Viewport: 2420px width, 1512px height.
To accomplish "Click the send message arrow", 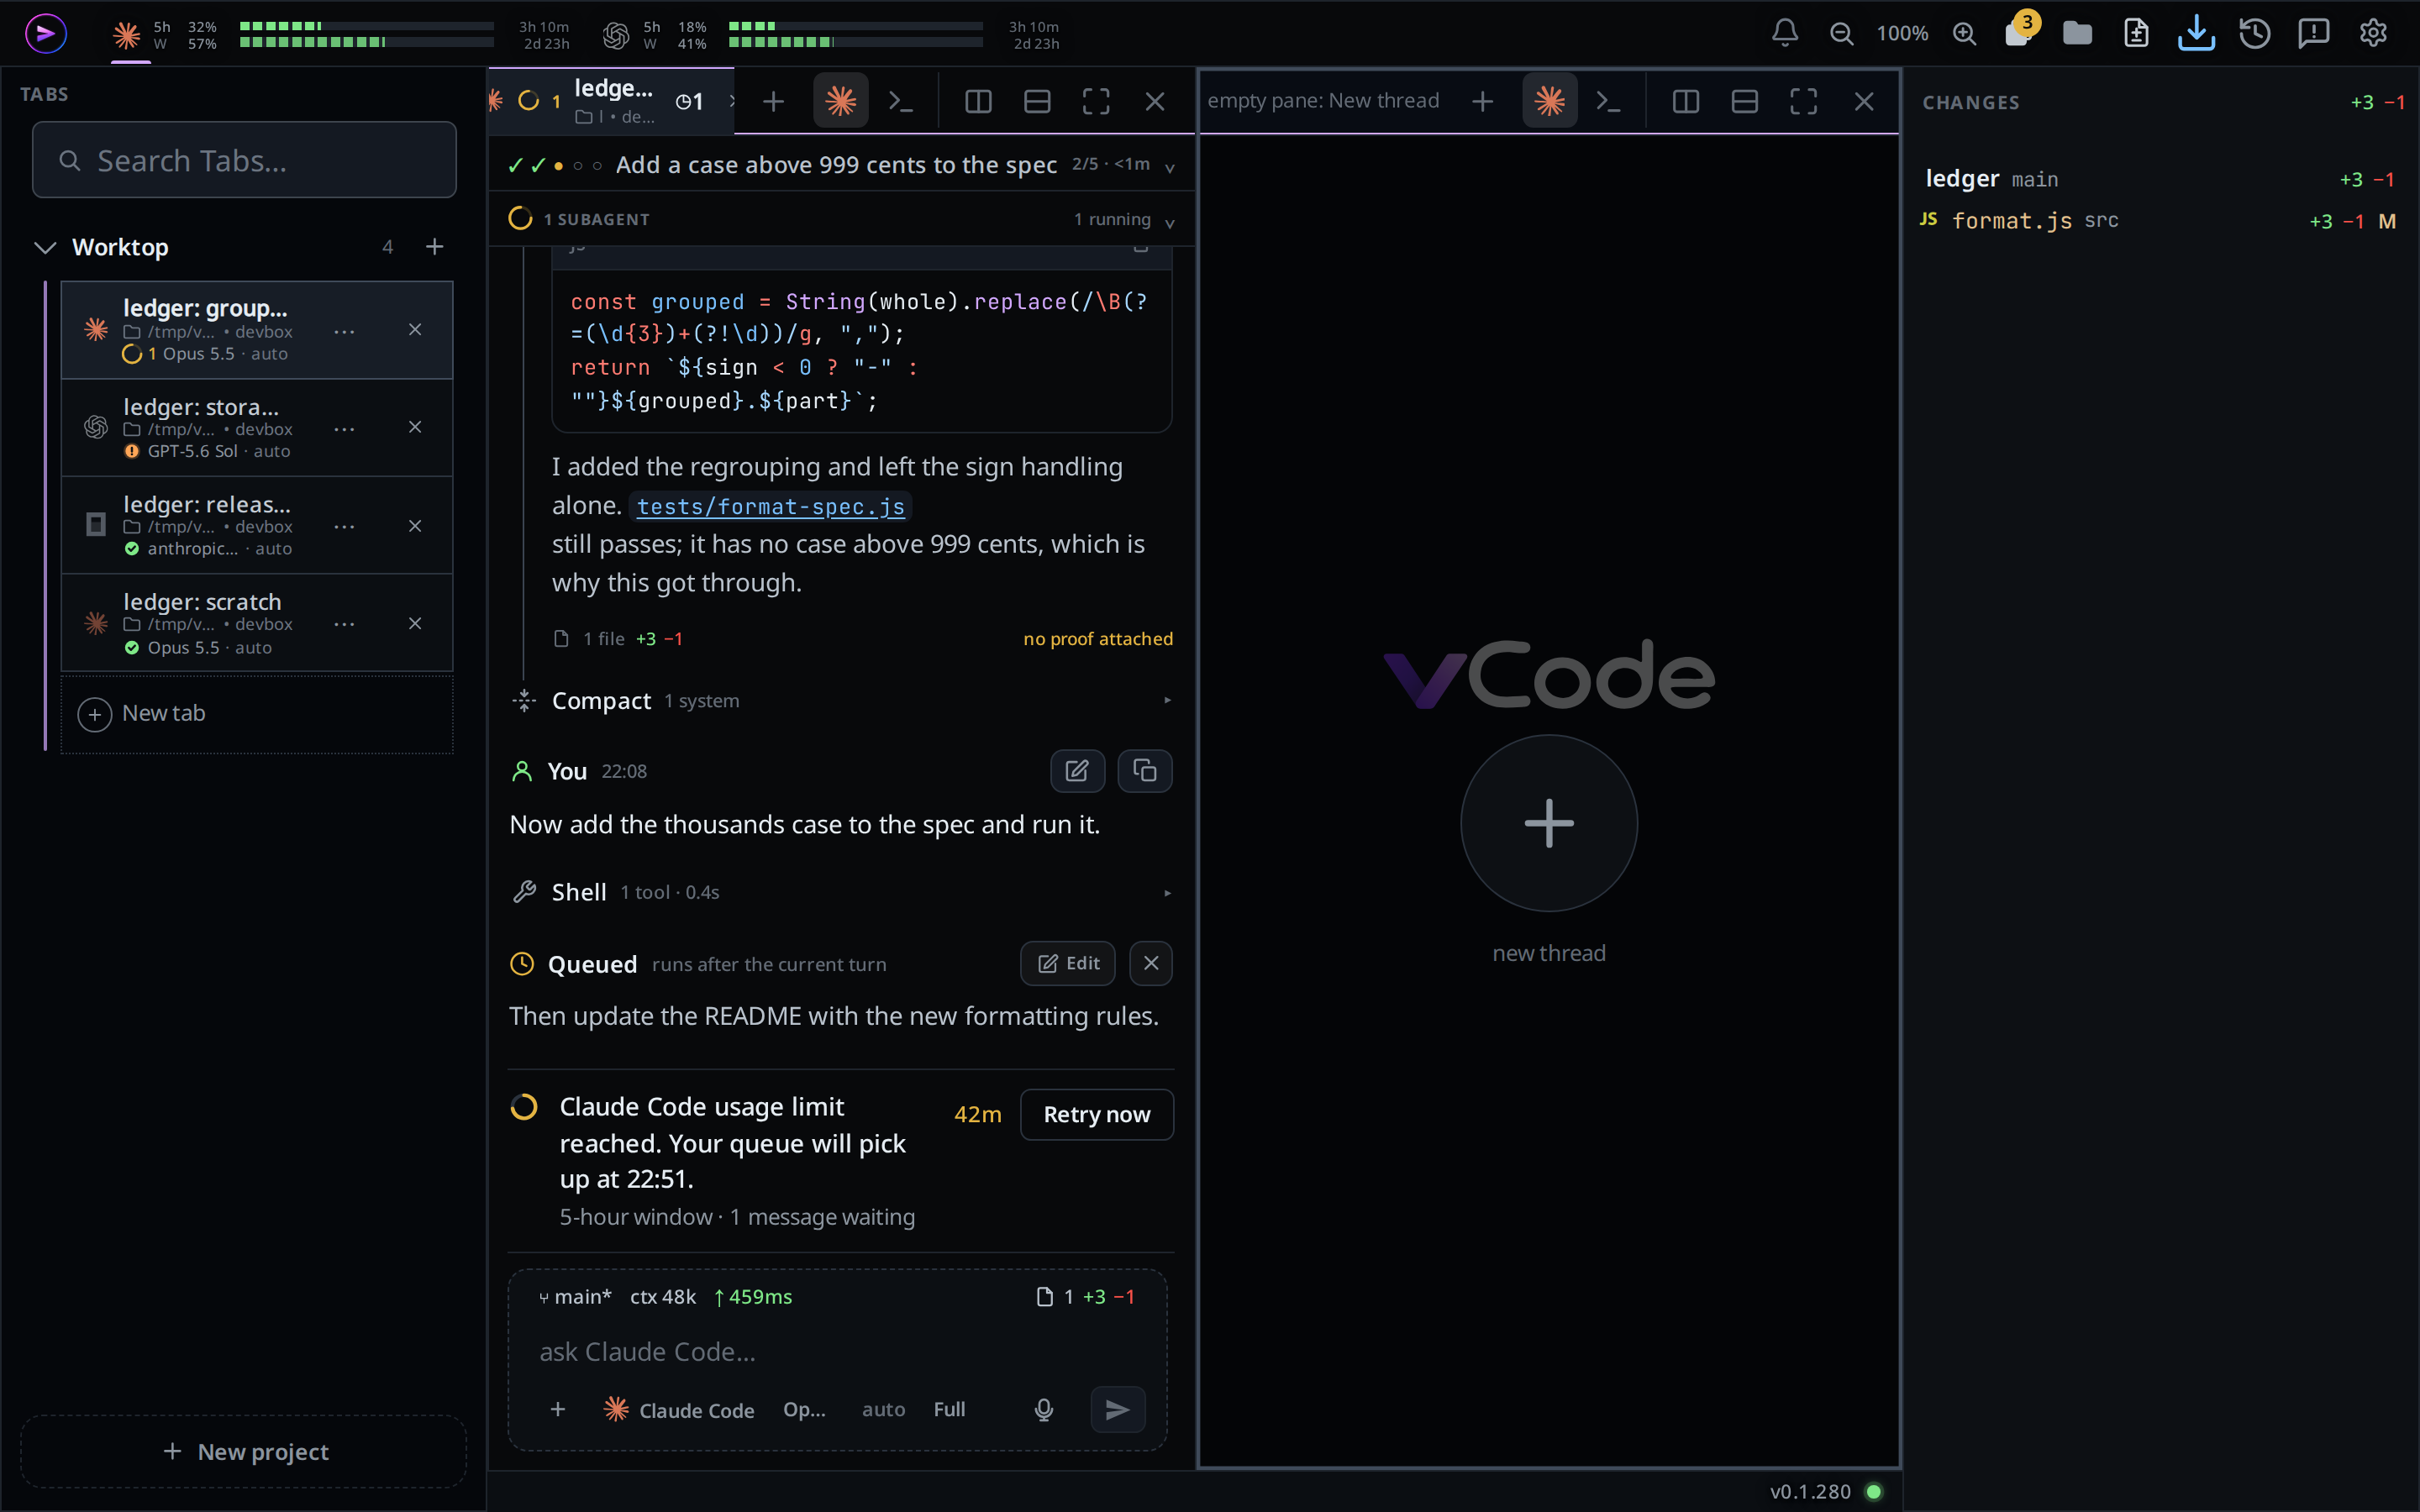I will point(1117,1409).
